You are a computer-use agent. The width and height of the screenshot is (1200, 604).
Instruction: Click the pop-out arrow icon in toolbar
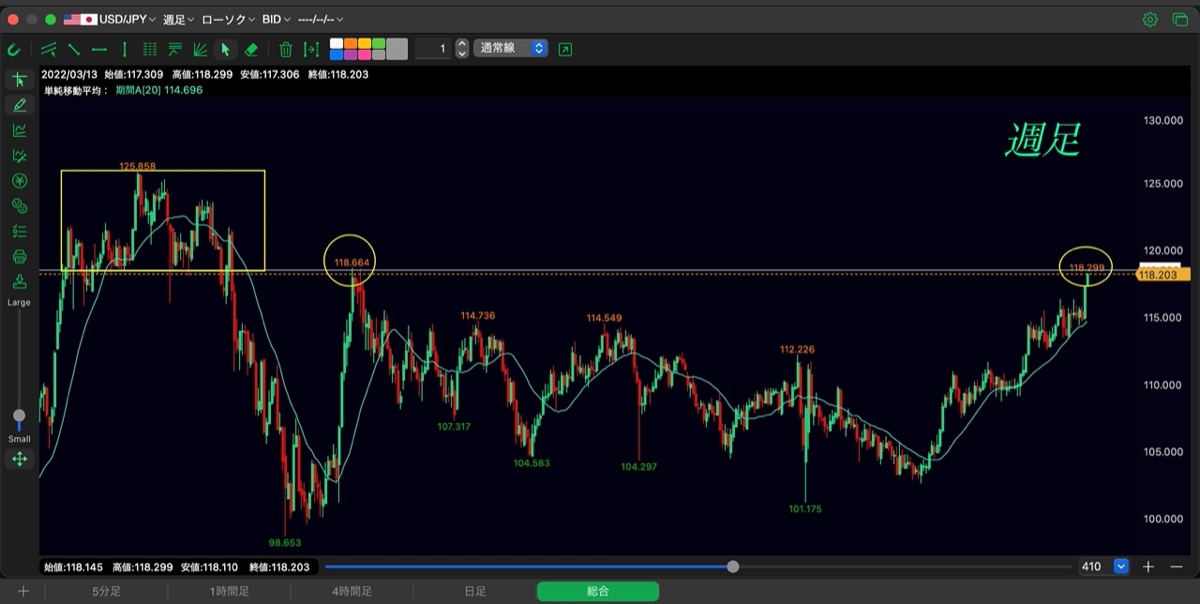(566, 49)
